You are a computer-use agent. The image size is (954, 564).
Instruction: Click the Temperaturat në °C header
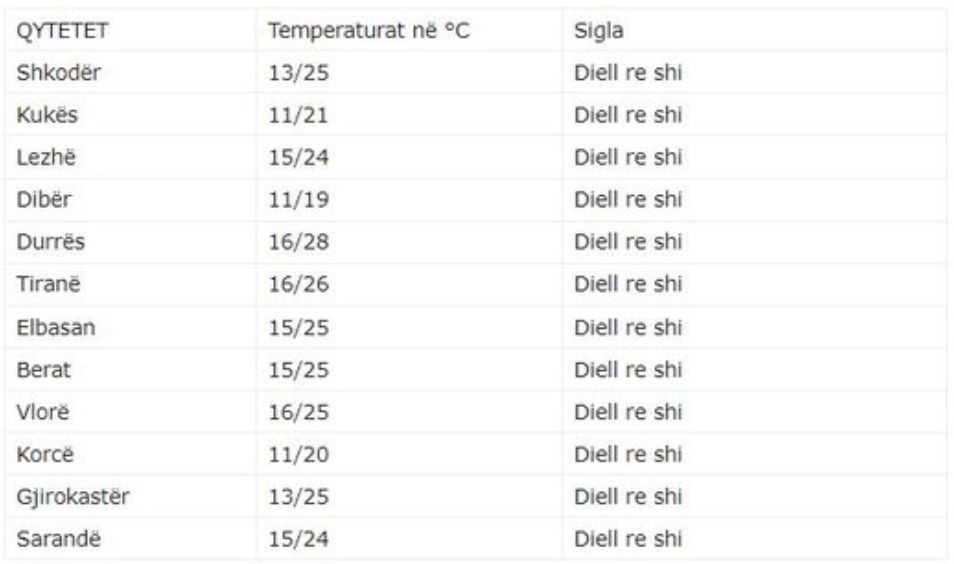(368, 31)
